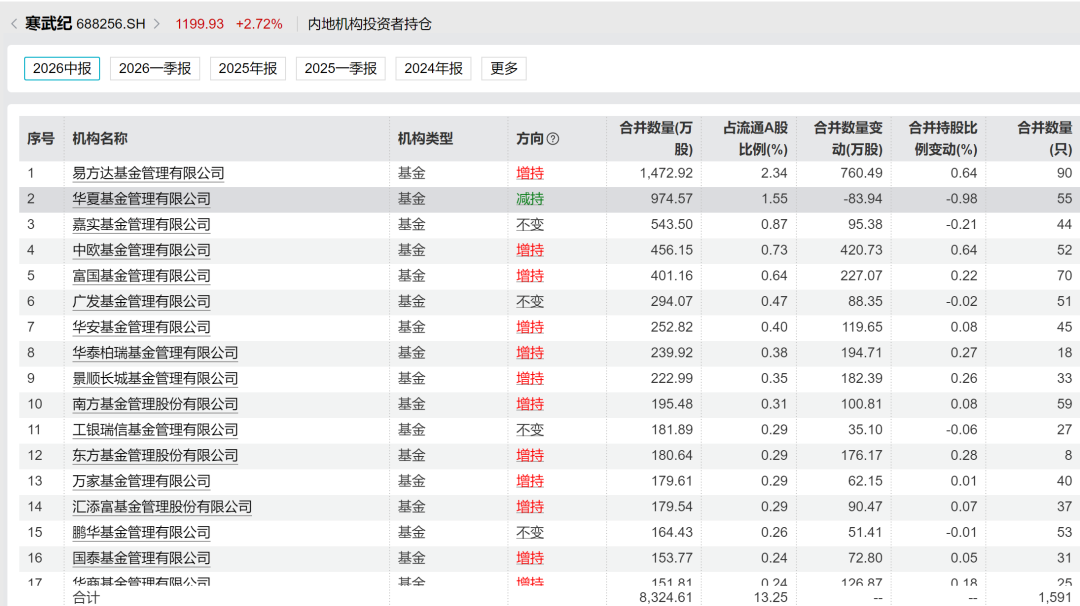Sort by 合并数量变动(万股) column header
1080x606 pixels.
848,139
